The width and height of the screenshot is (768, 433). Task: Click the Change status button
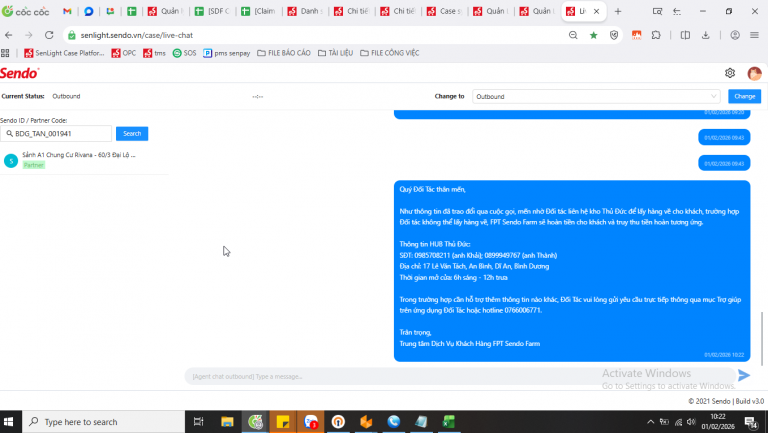click(x=744, y=96)
